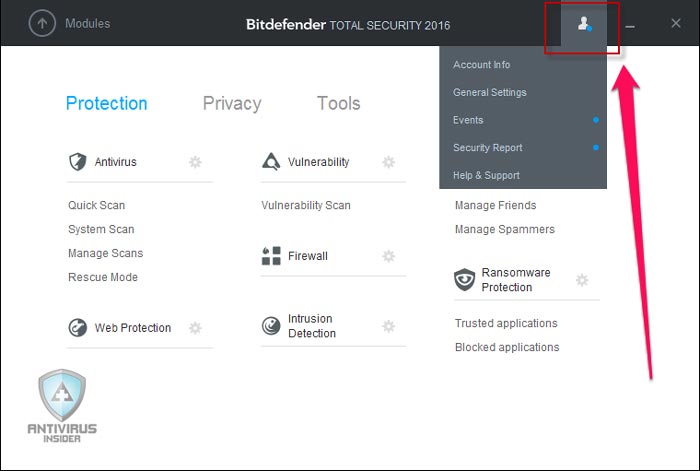Open Ransomware Protection settings gear
This screenshot has width=700, height=471.
point(582,280)
